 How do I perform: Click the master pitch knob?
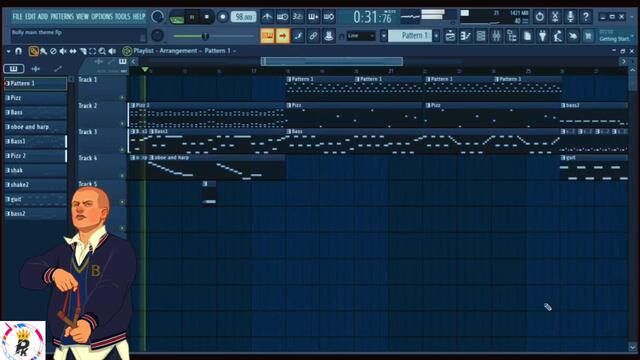coord(158,36)
